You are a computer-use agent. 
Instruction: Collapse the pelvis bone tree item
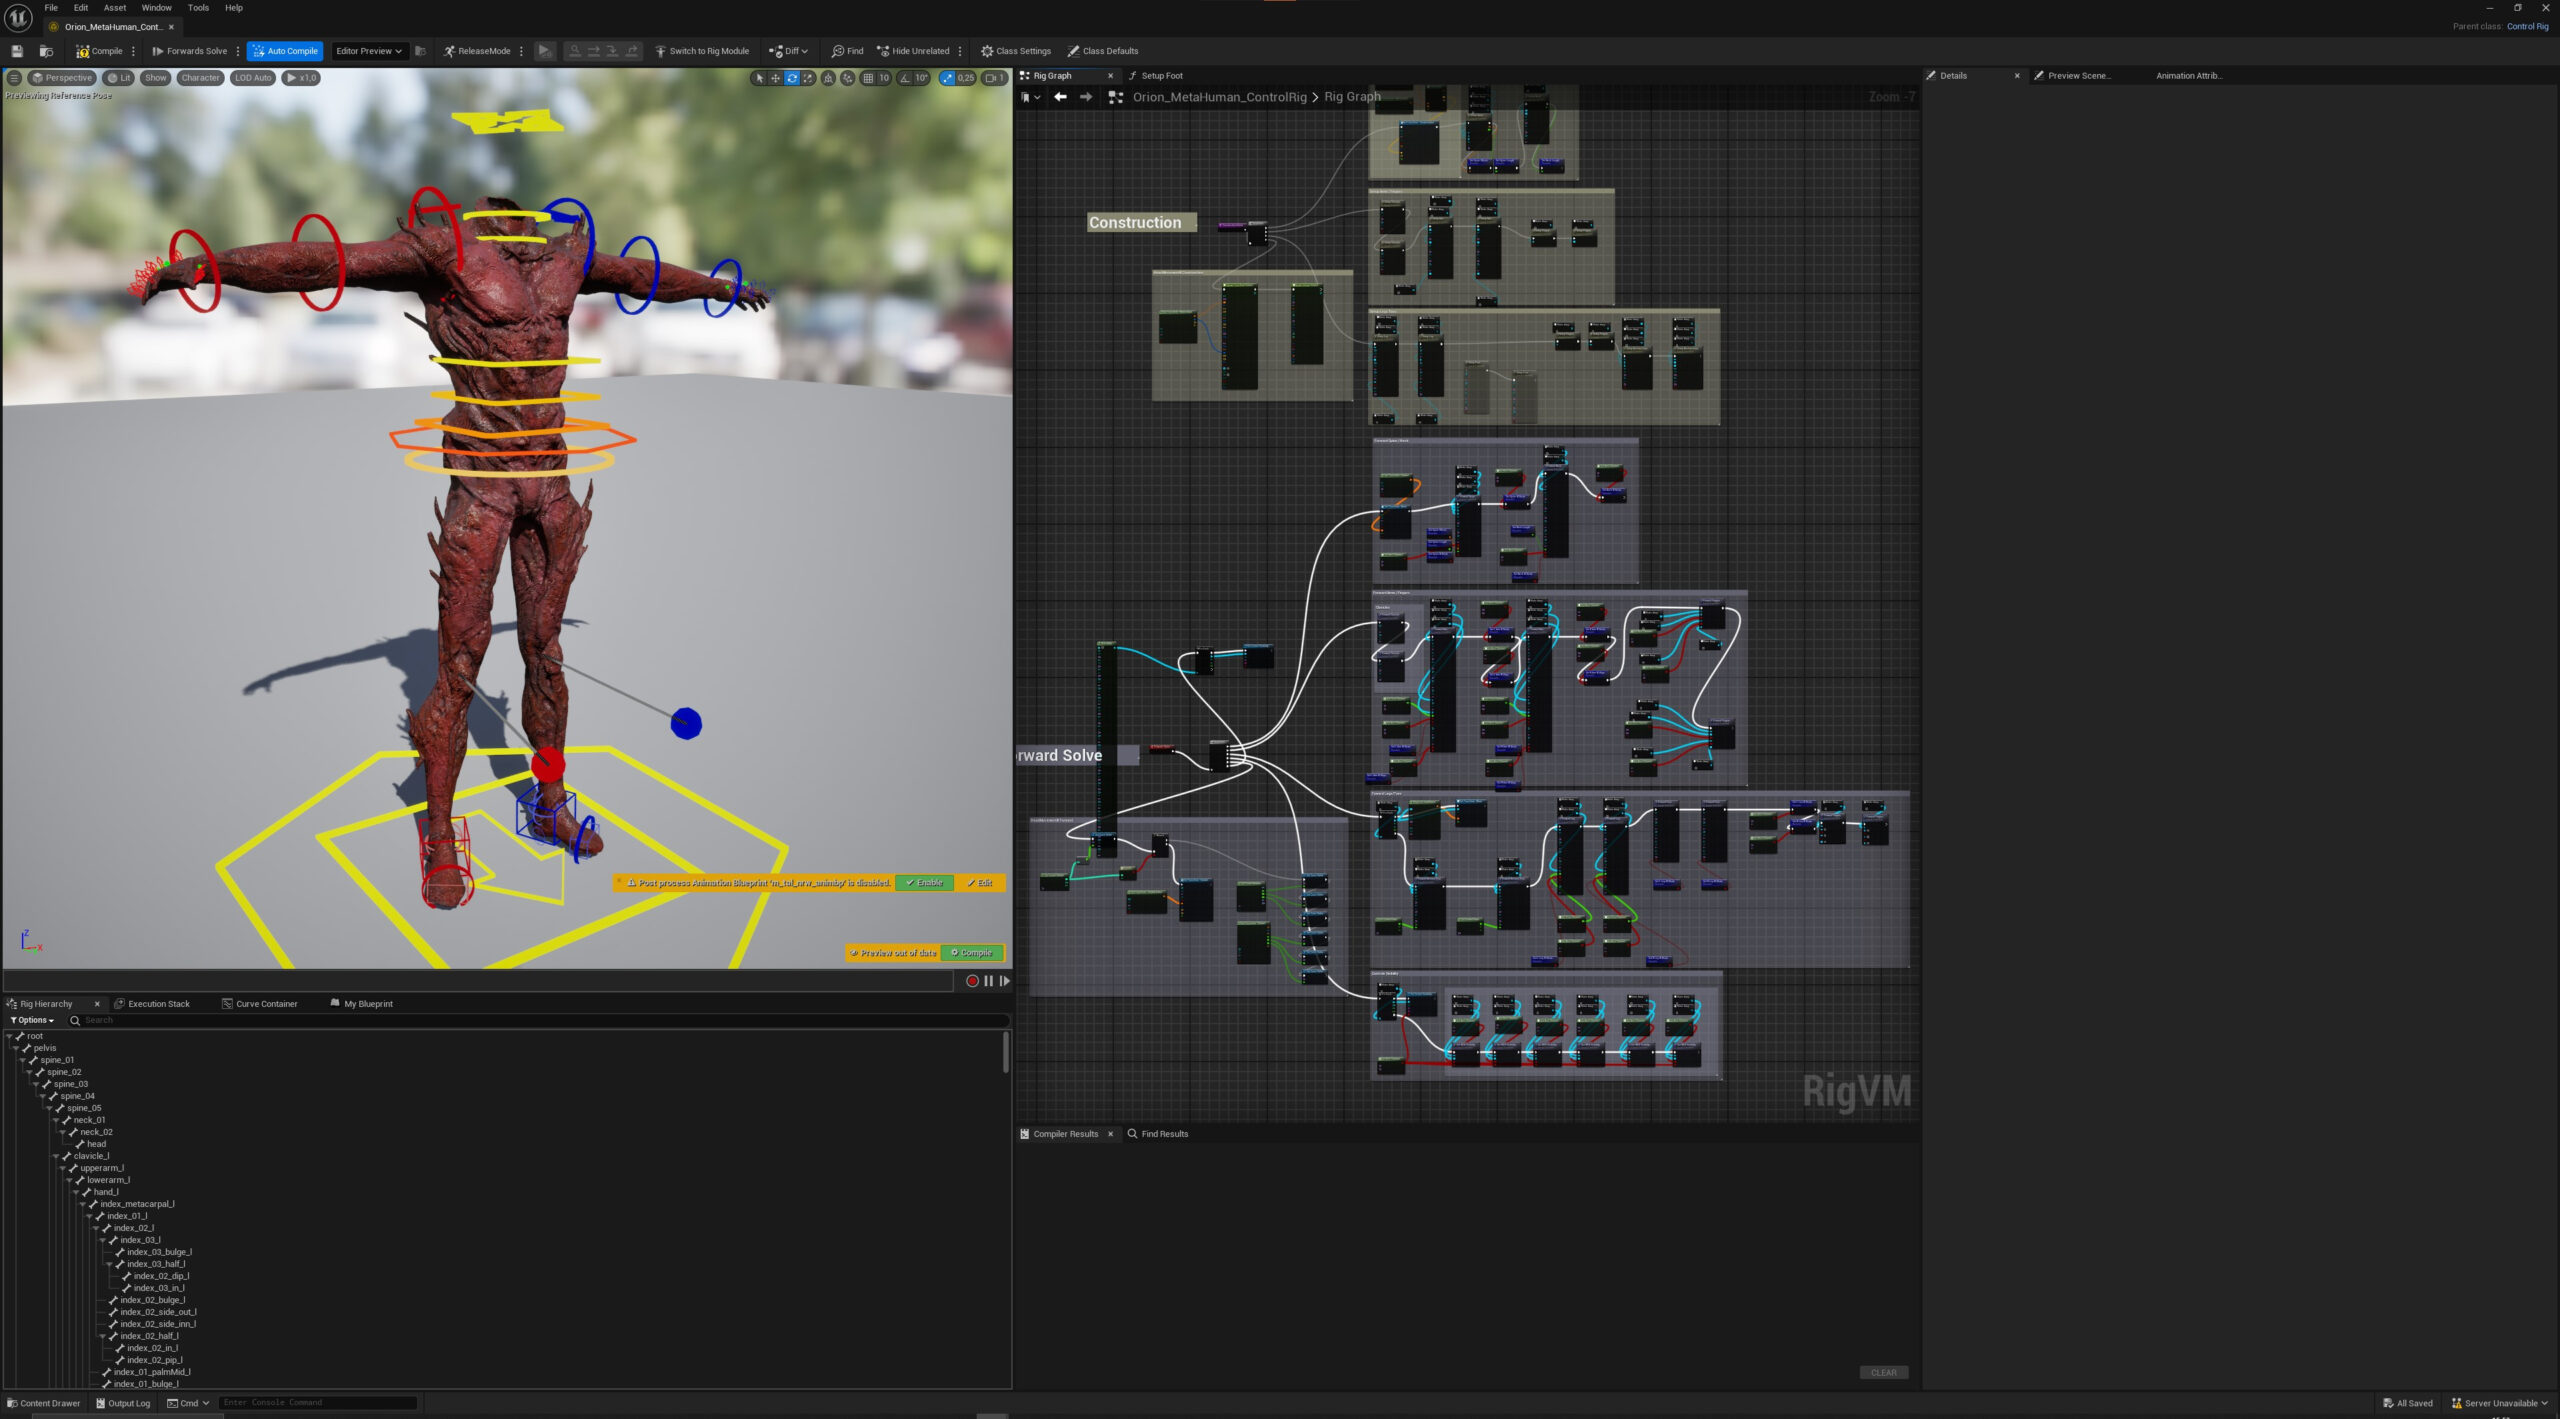coord(16,1049)
